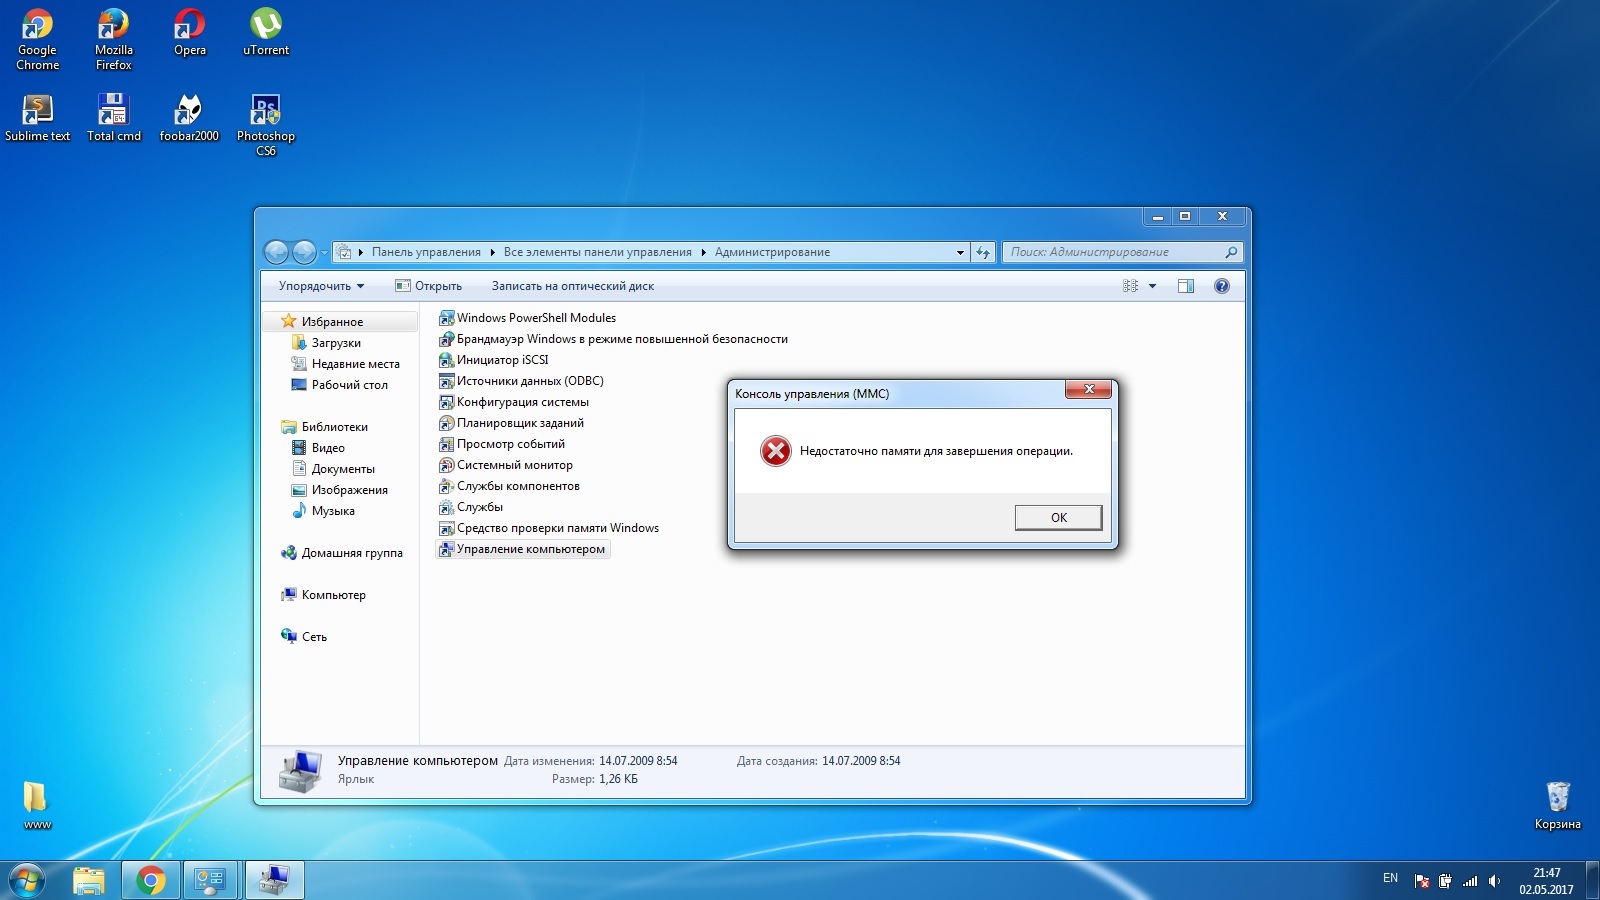Click Все элементы панели управления breadcrumb
The image size is (1600, 900).
(597, 252)
